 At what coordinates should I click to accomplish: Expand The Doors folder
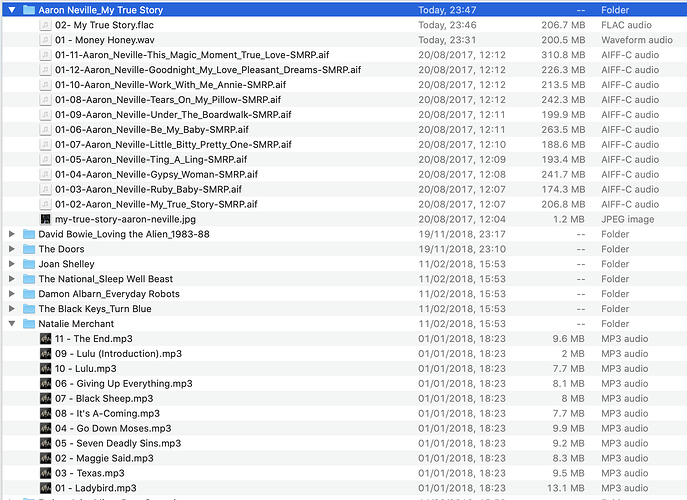pyautogui.click(x=12, y=249)
